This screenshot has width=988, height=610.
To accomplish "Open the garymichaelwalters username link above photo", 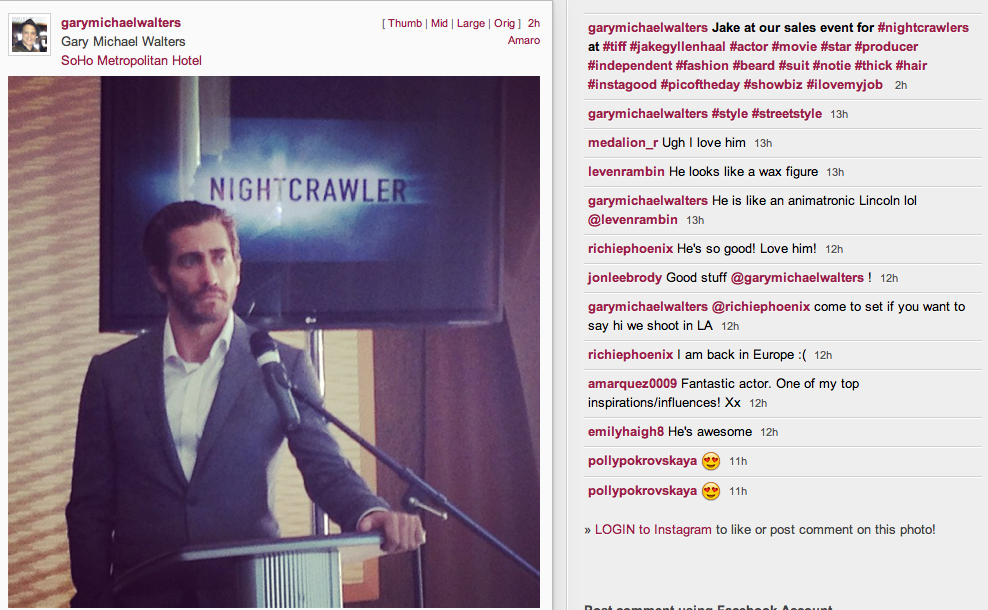I will click(x=121, y=23).
